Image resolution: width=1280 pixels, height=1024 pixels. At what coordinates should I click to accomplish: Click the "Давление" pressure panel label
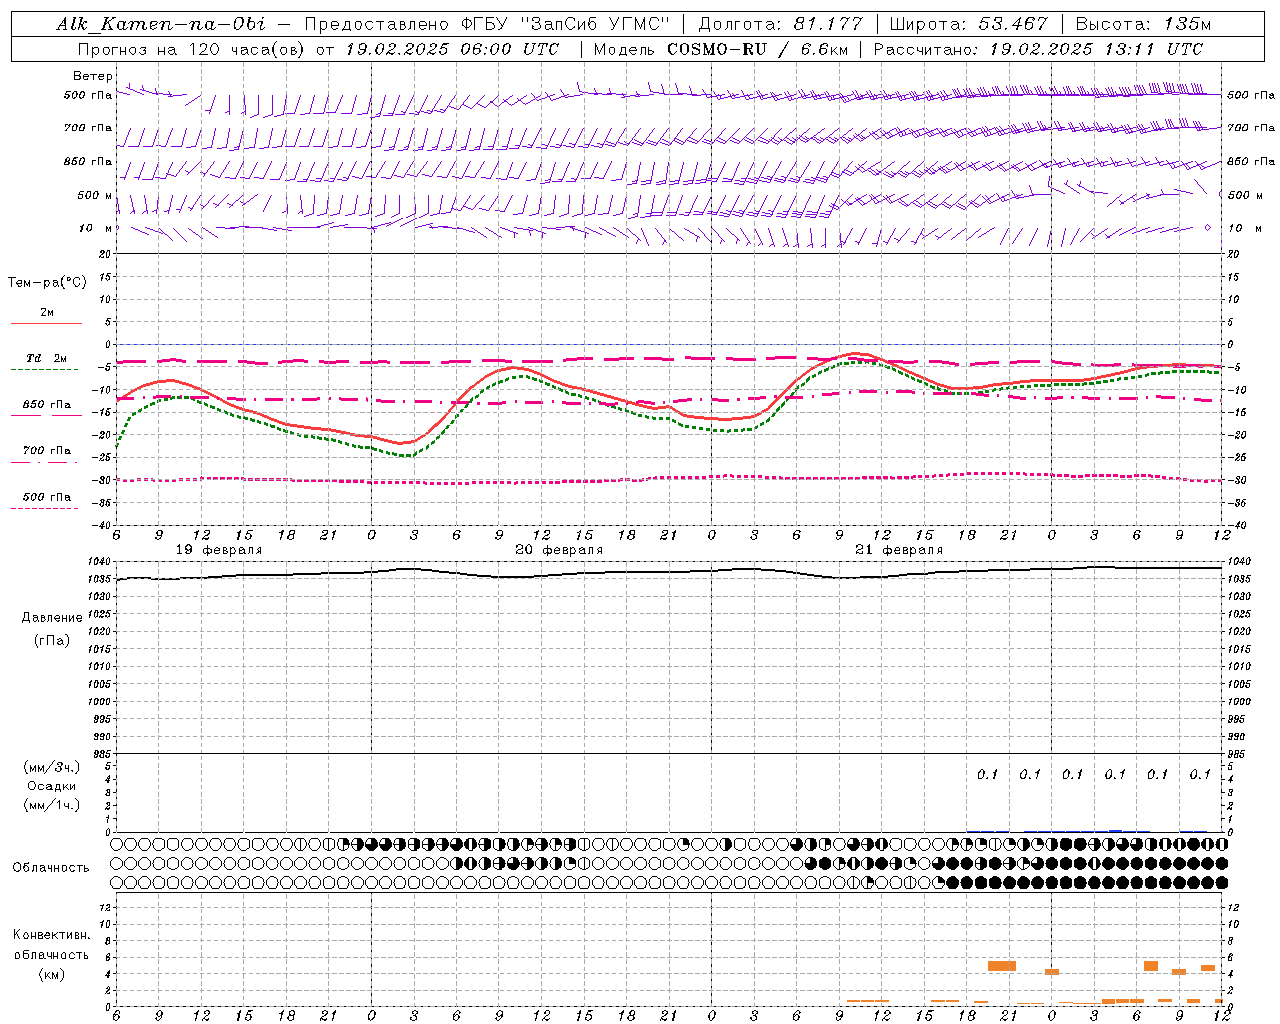click(52, 618)
